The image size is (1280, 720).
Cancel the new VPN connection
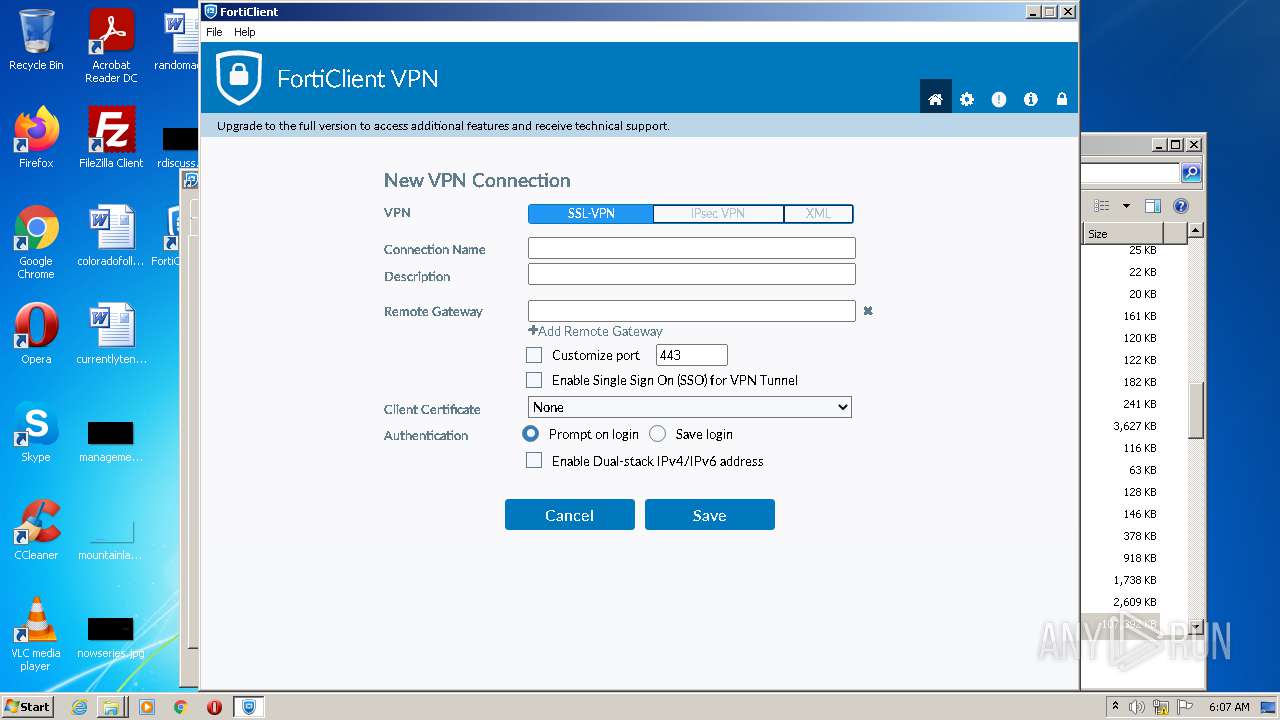[x=570, y=515]
